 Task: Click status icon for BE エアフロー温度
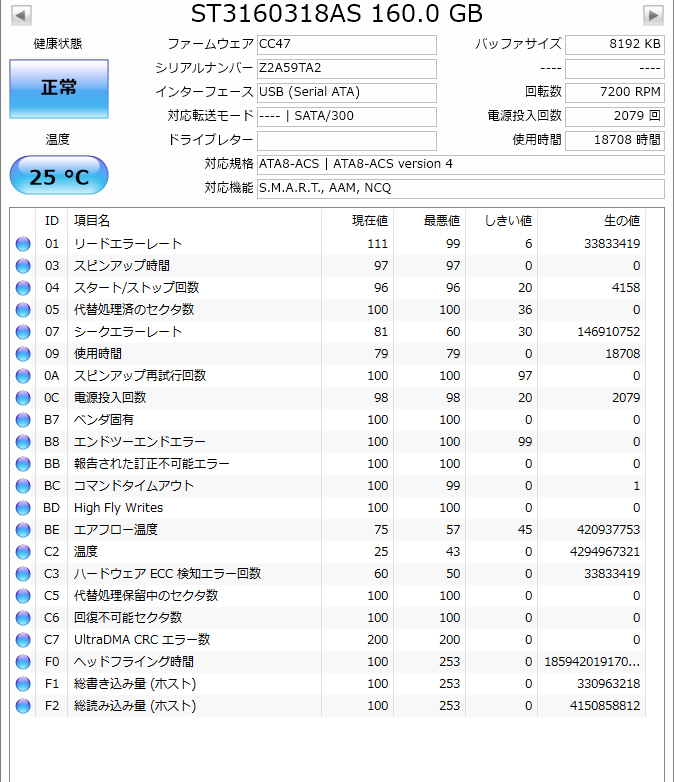click(23, 530)
